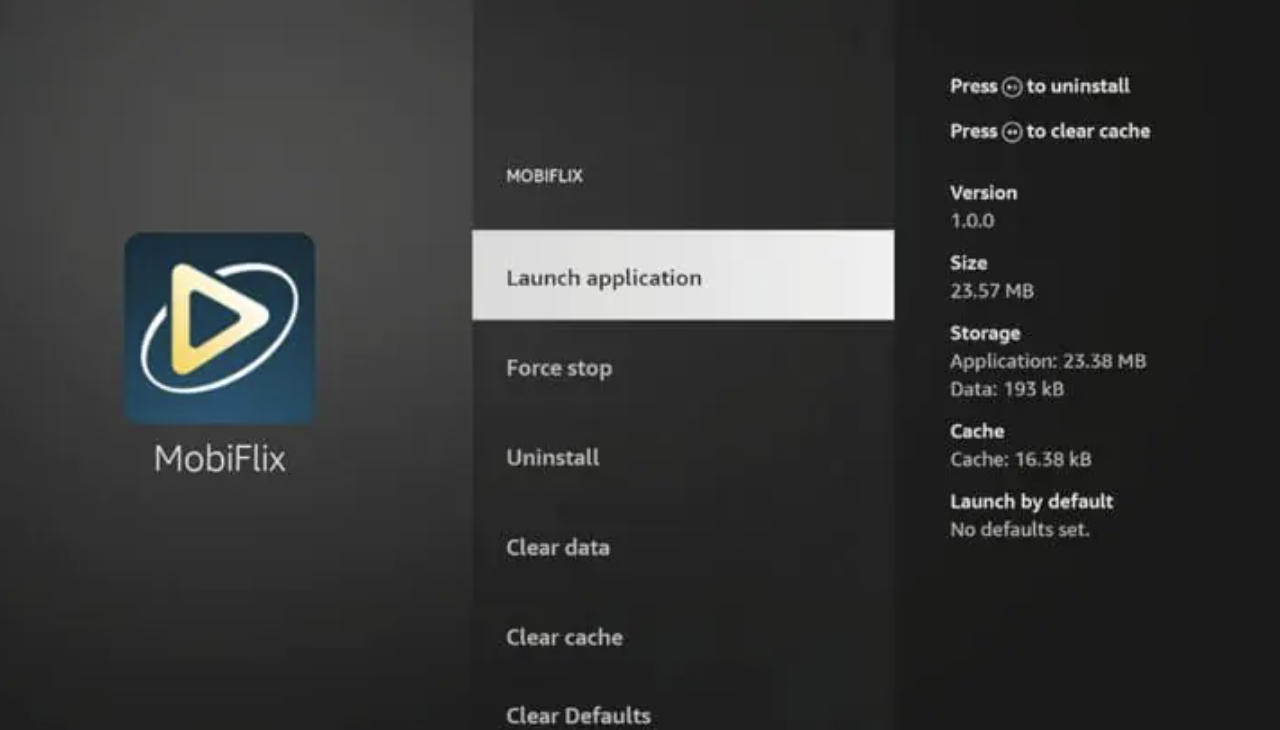Select Launch application

coord(683,275)
